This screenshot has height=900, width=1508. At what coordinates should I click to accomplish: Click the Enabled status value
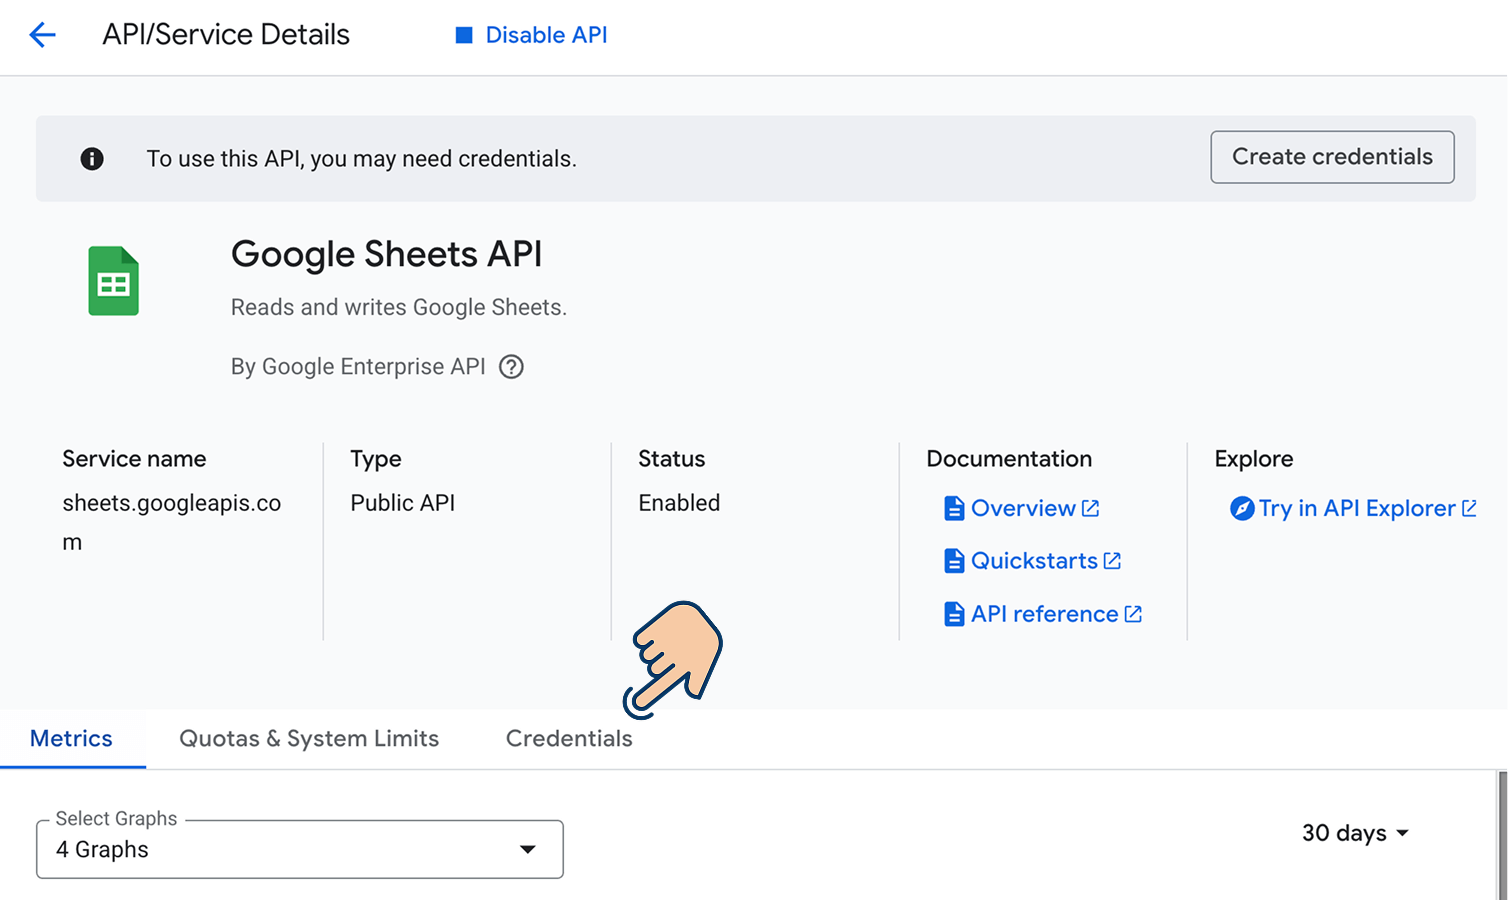[679, 503]
